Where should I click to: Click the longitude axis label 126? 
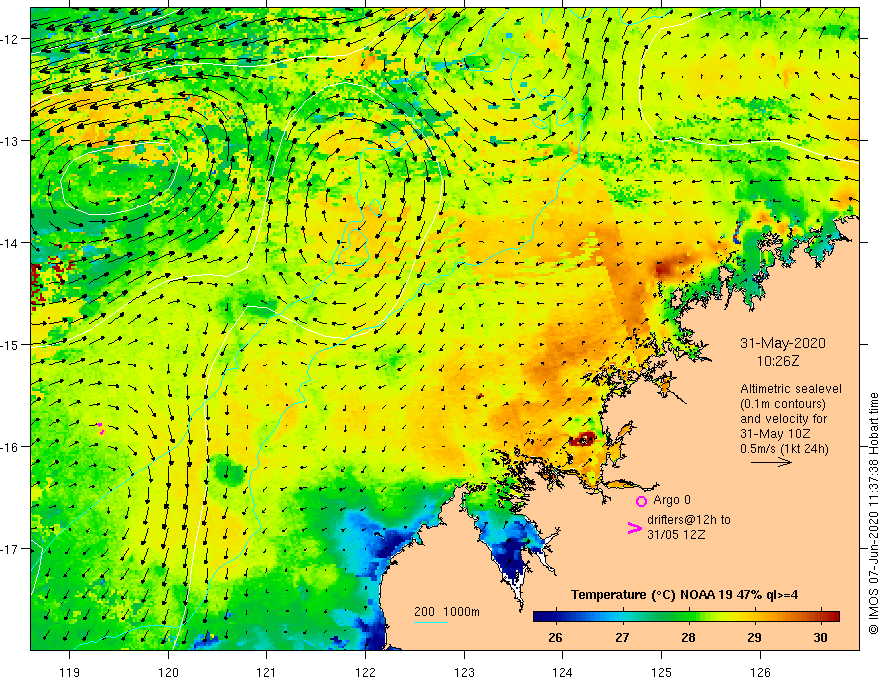[760, 672]
